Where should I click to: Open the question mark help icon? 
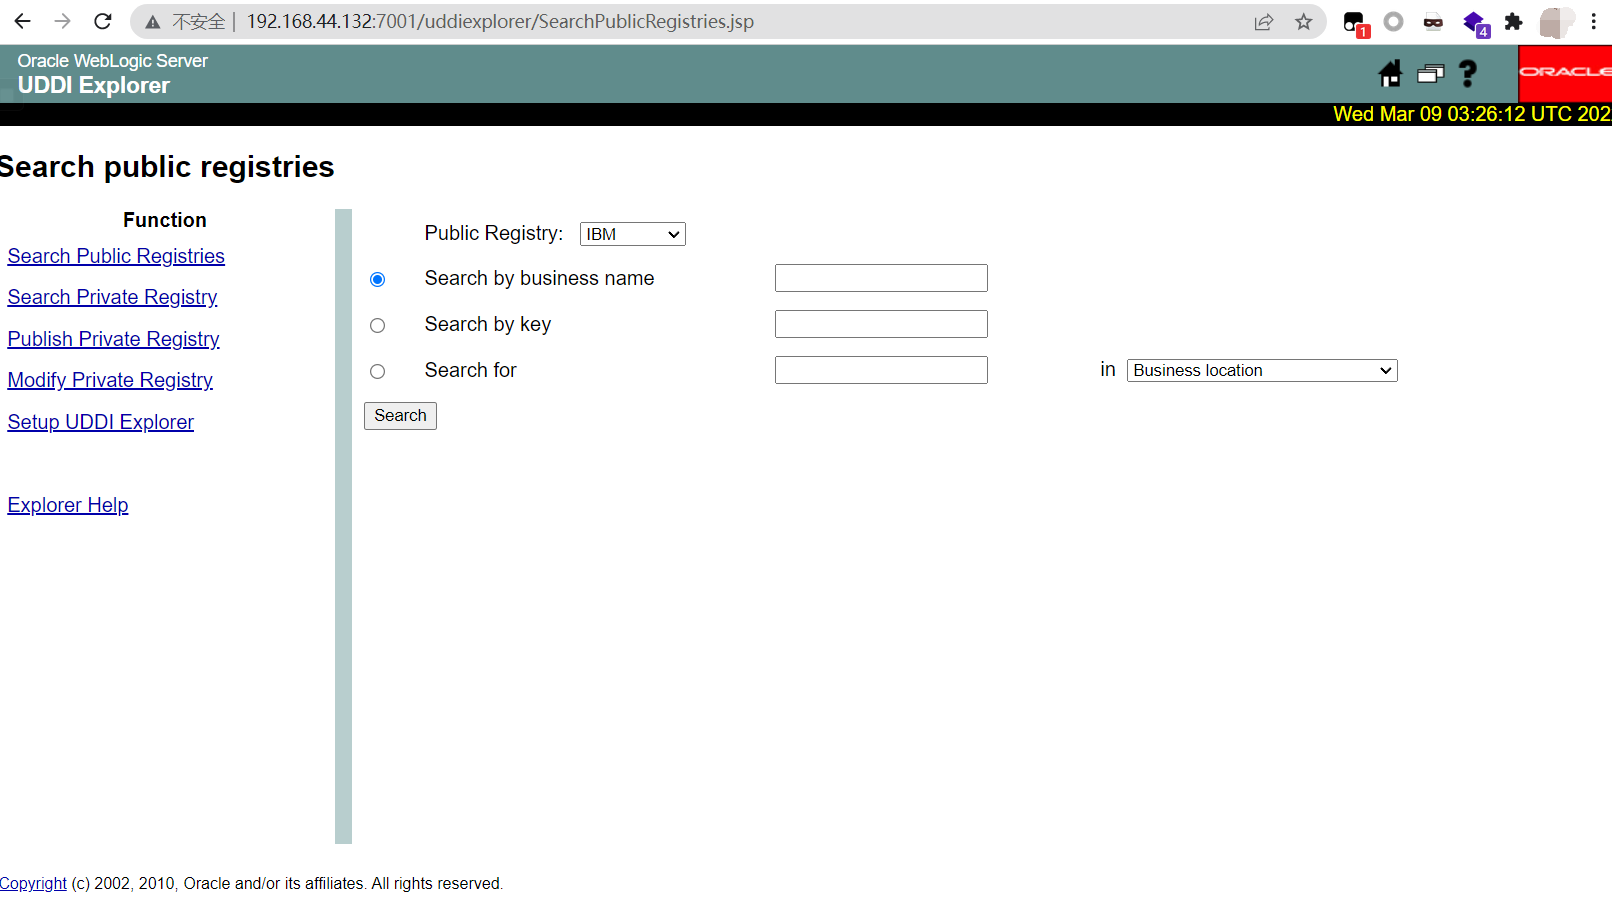pyautogui.click(x=1467, y=73)
